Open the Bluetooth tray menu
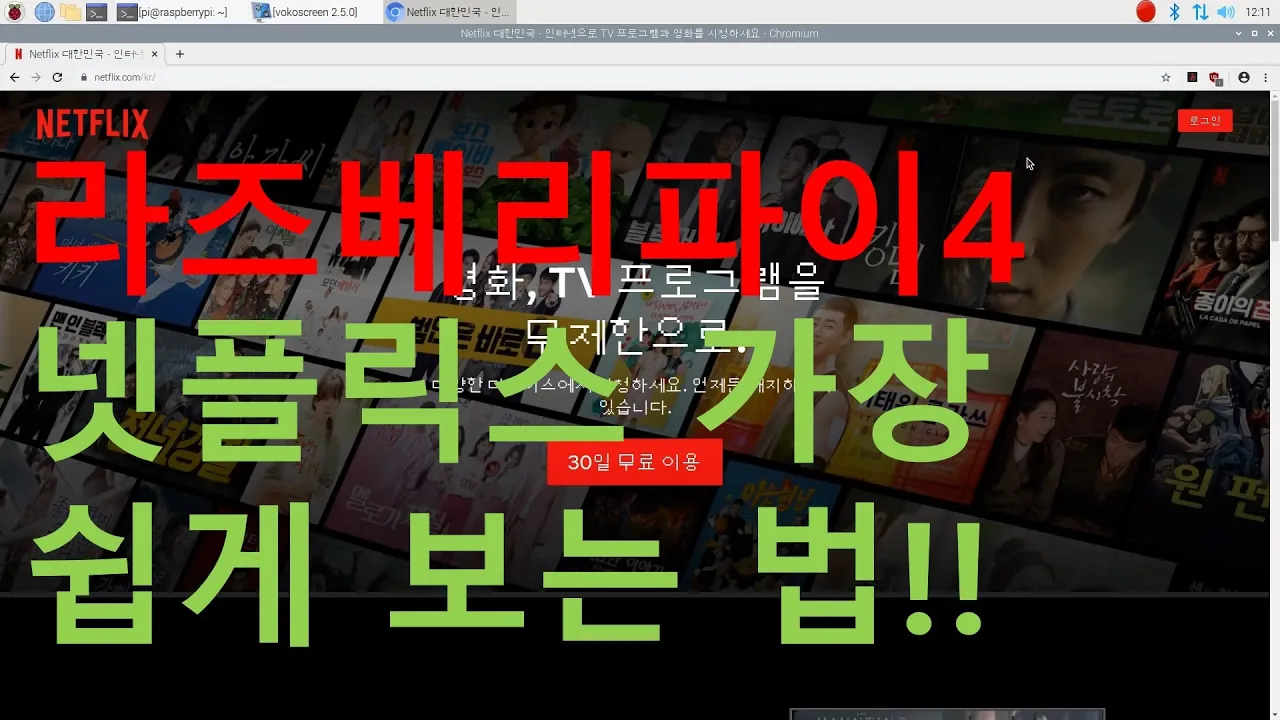Image resolution: width=1280 pixels, height=720 pixels. (x=1175, y=12)
